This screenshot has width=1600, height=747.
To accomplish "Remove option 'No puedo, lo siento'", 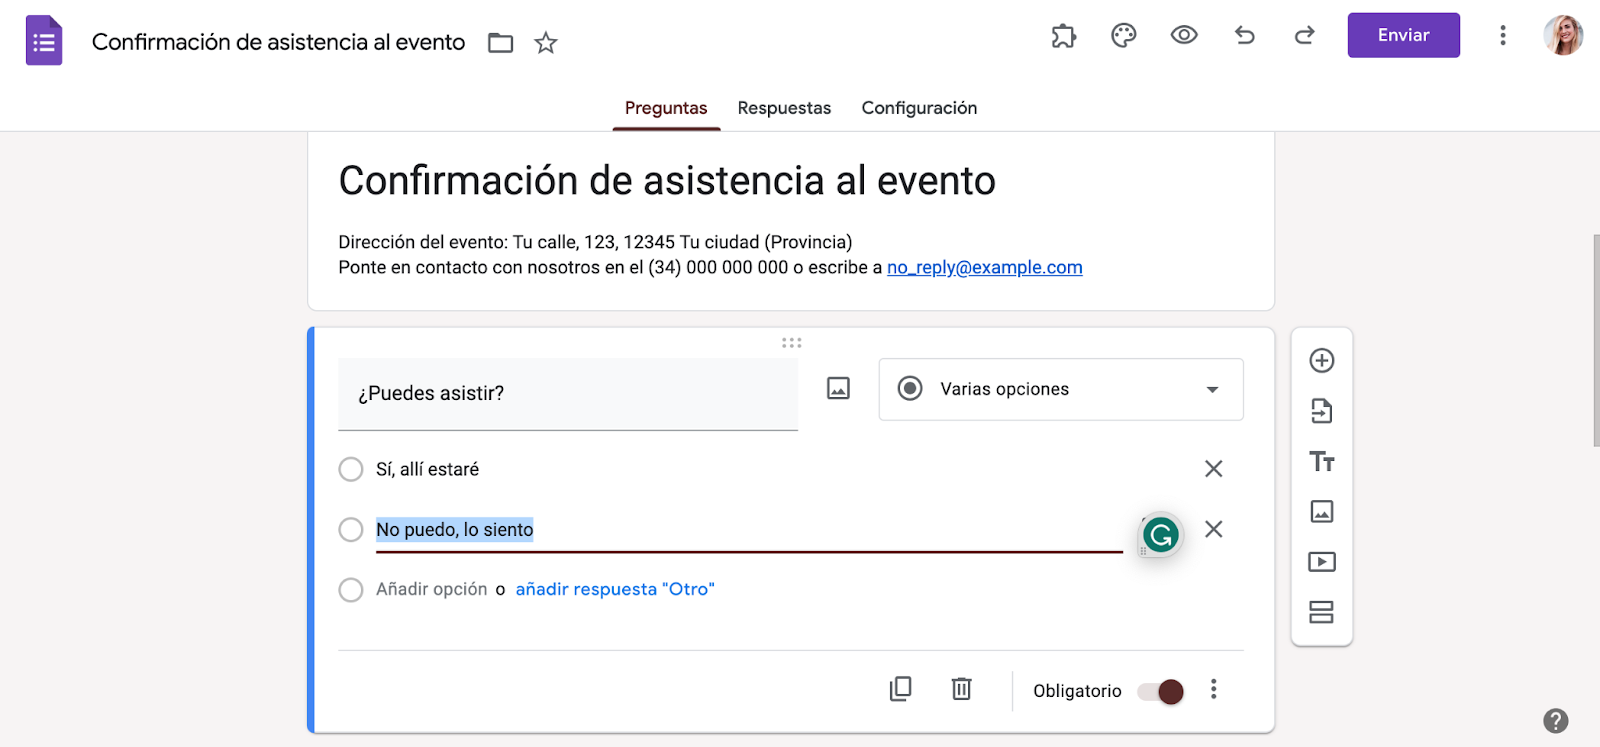I will point(1214,529).
